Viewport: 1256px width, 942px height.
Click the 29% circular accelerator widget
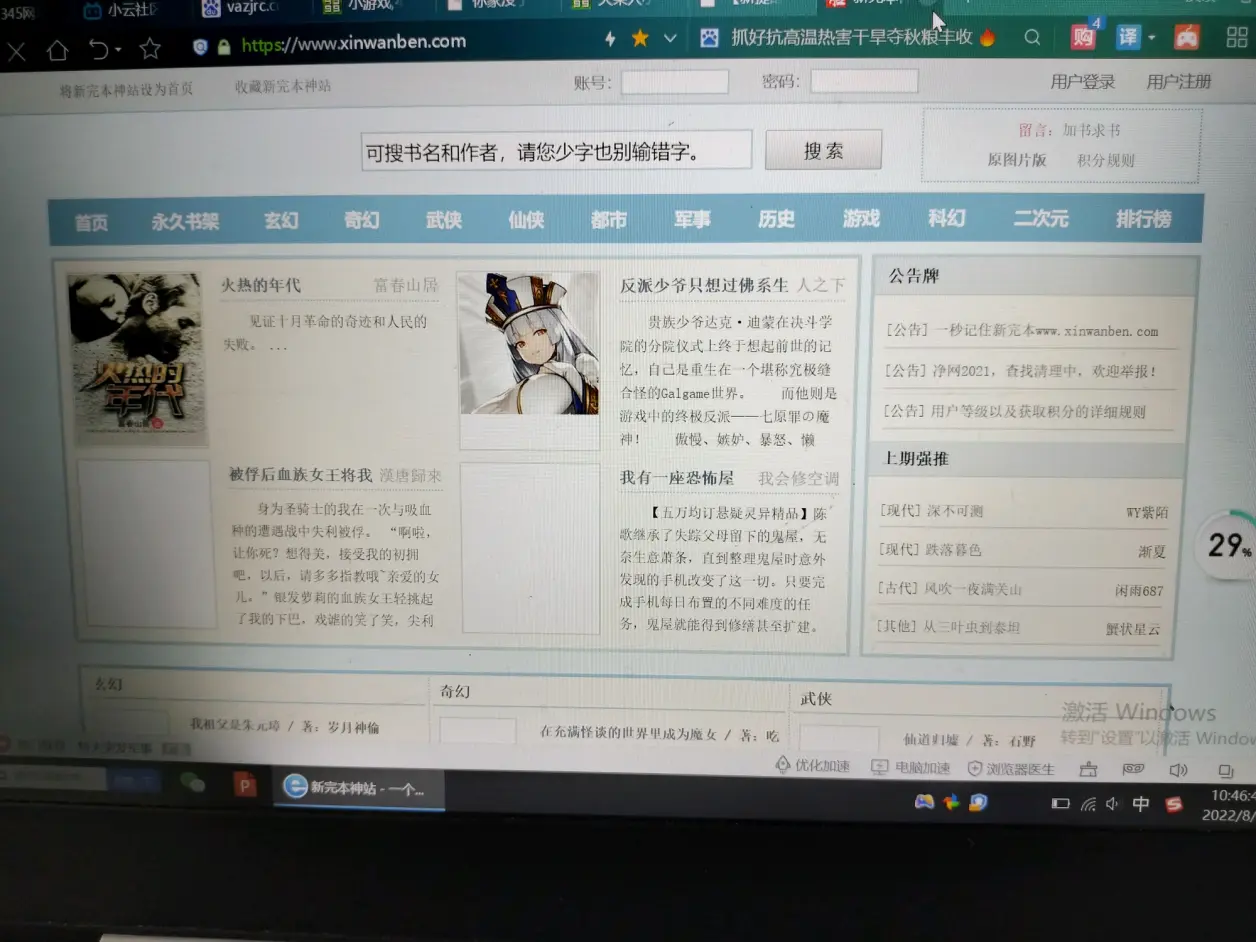pyautogui.click(x=1227, y=544)
